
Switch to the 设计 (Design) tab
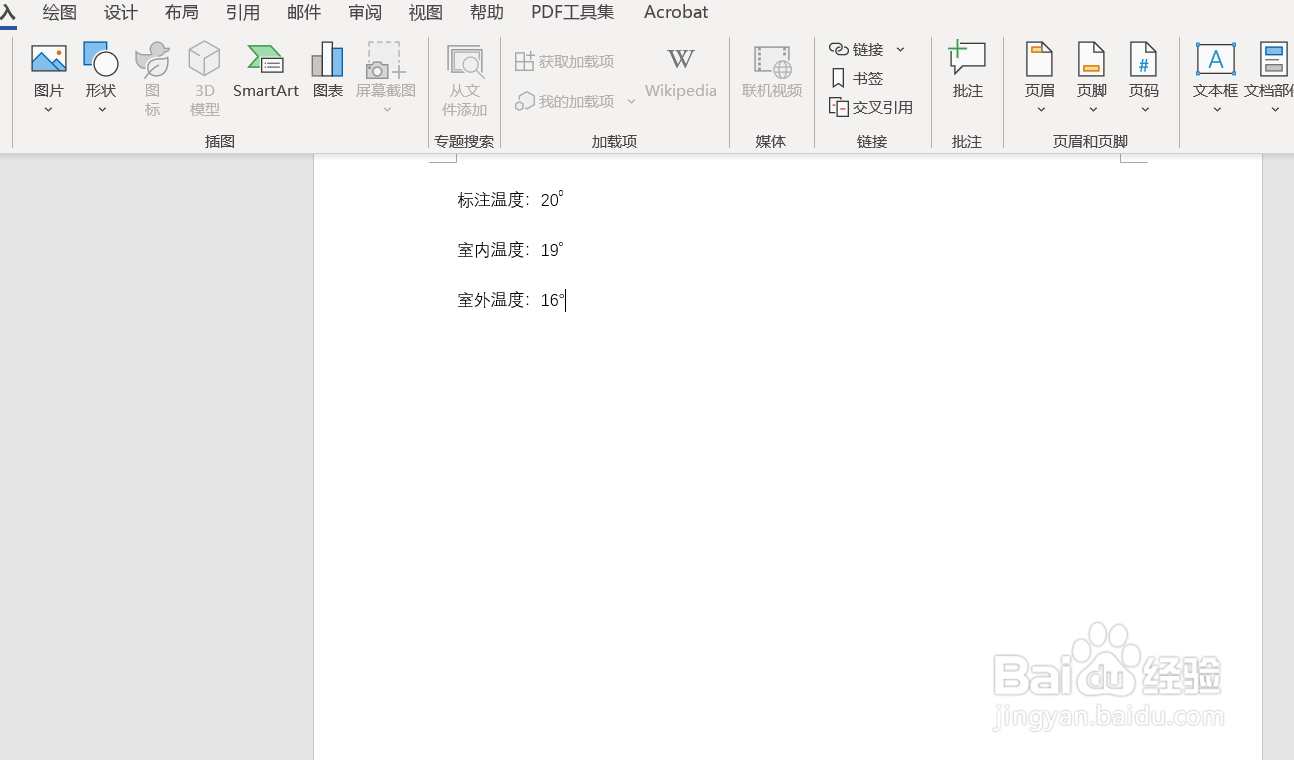click(x=121, y=12)
